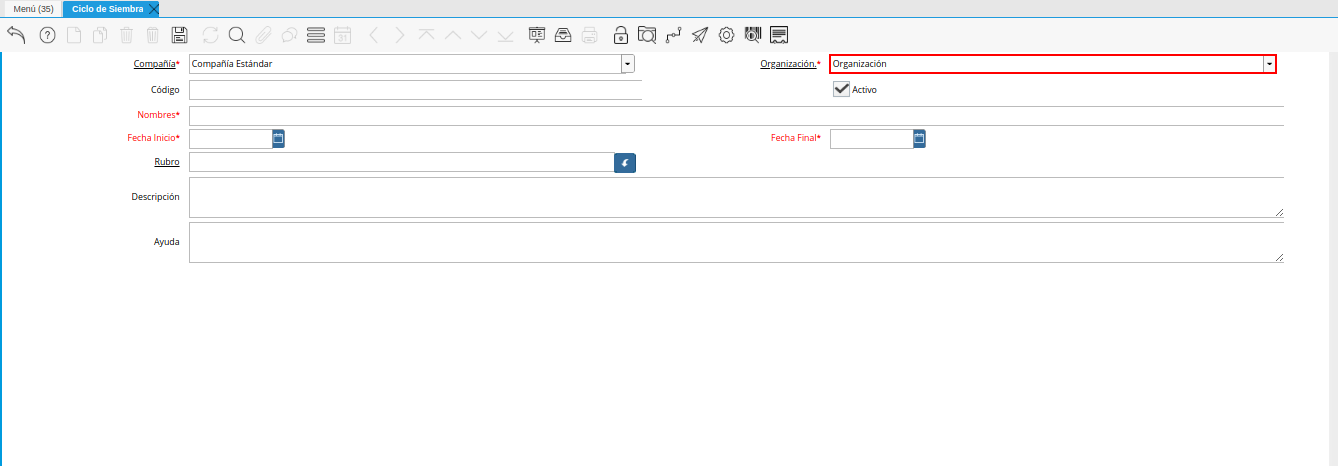Click the Rubro lookup search button

pos(625,162)
